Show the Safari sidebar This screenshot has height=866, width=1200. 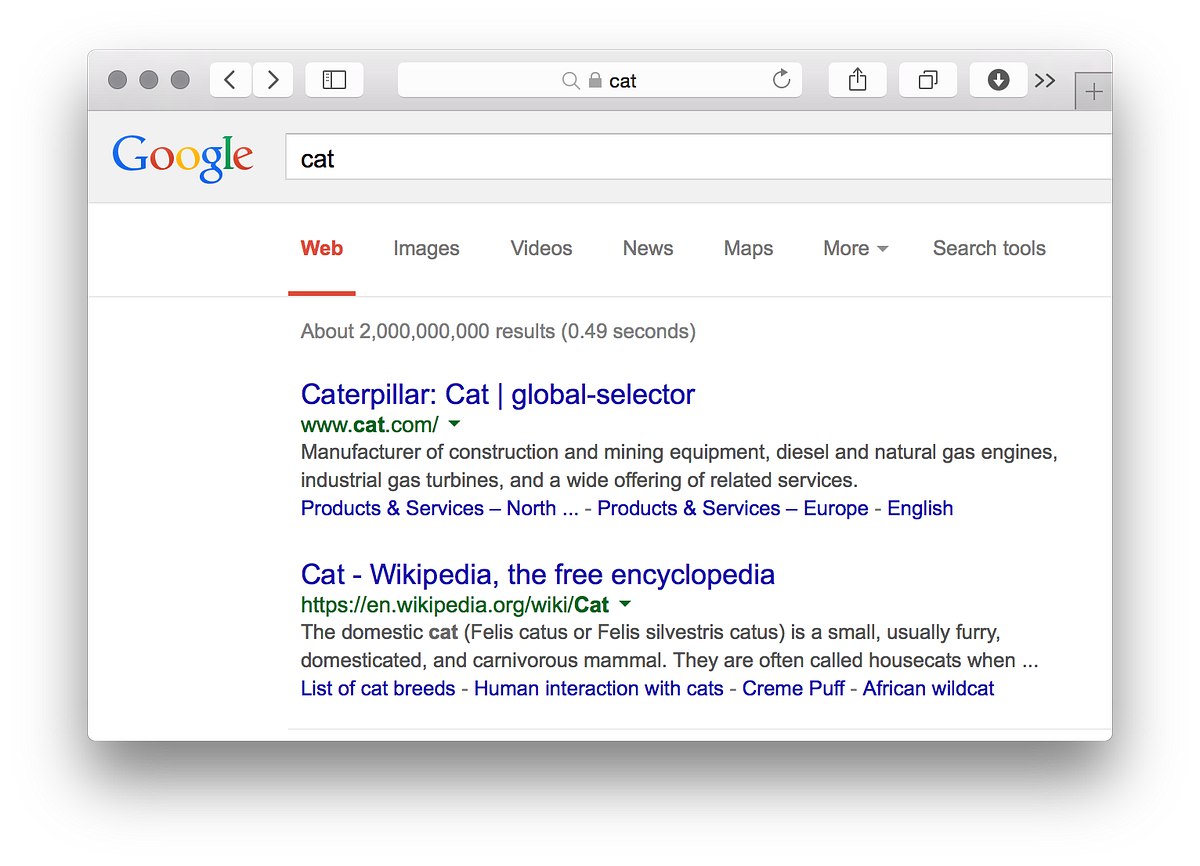[x=334, y=79]
